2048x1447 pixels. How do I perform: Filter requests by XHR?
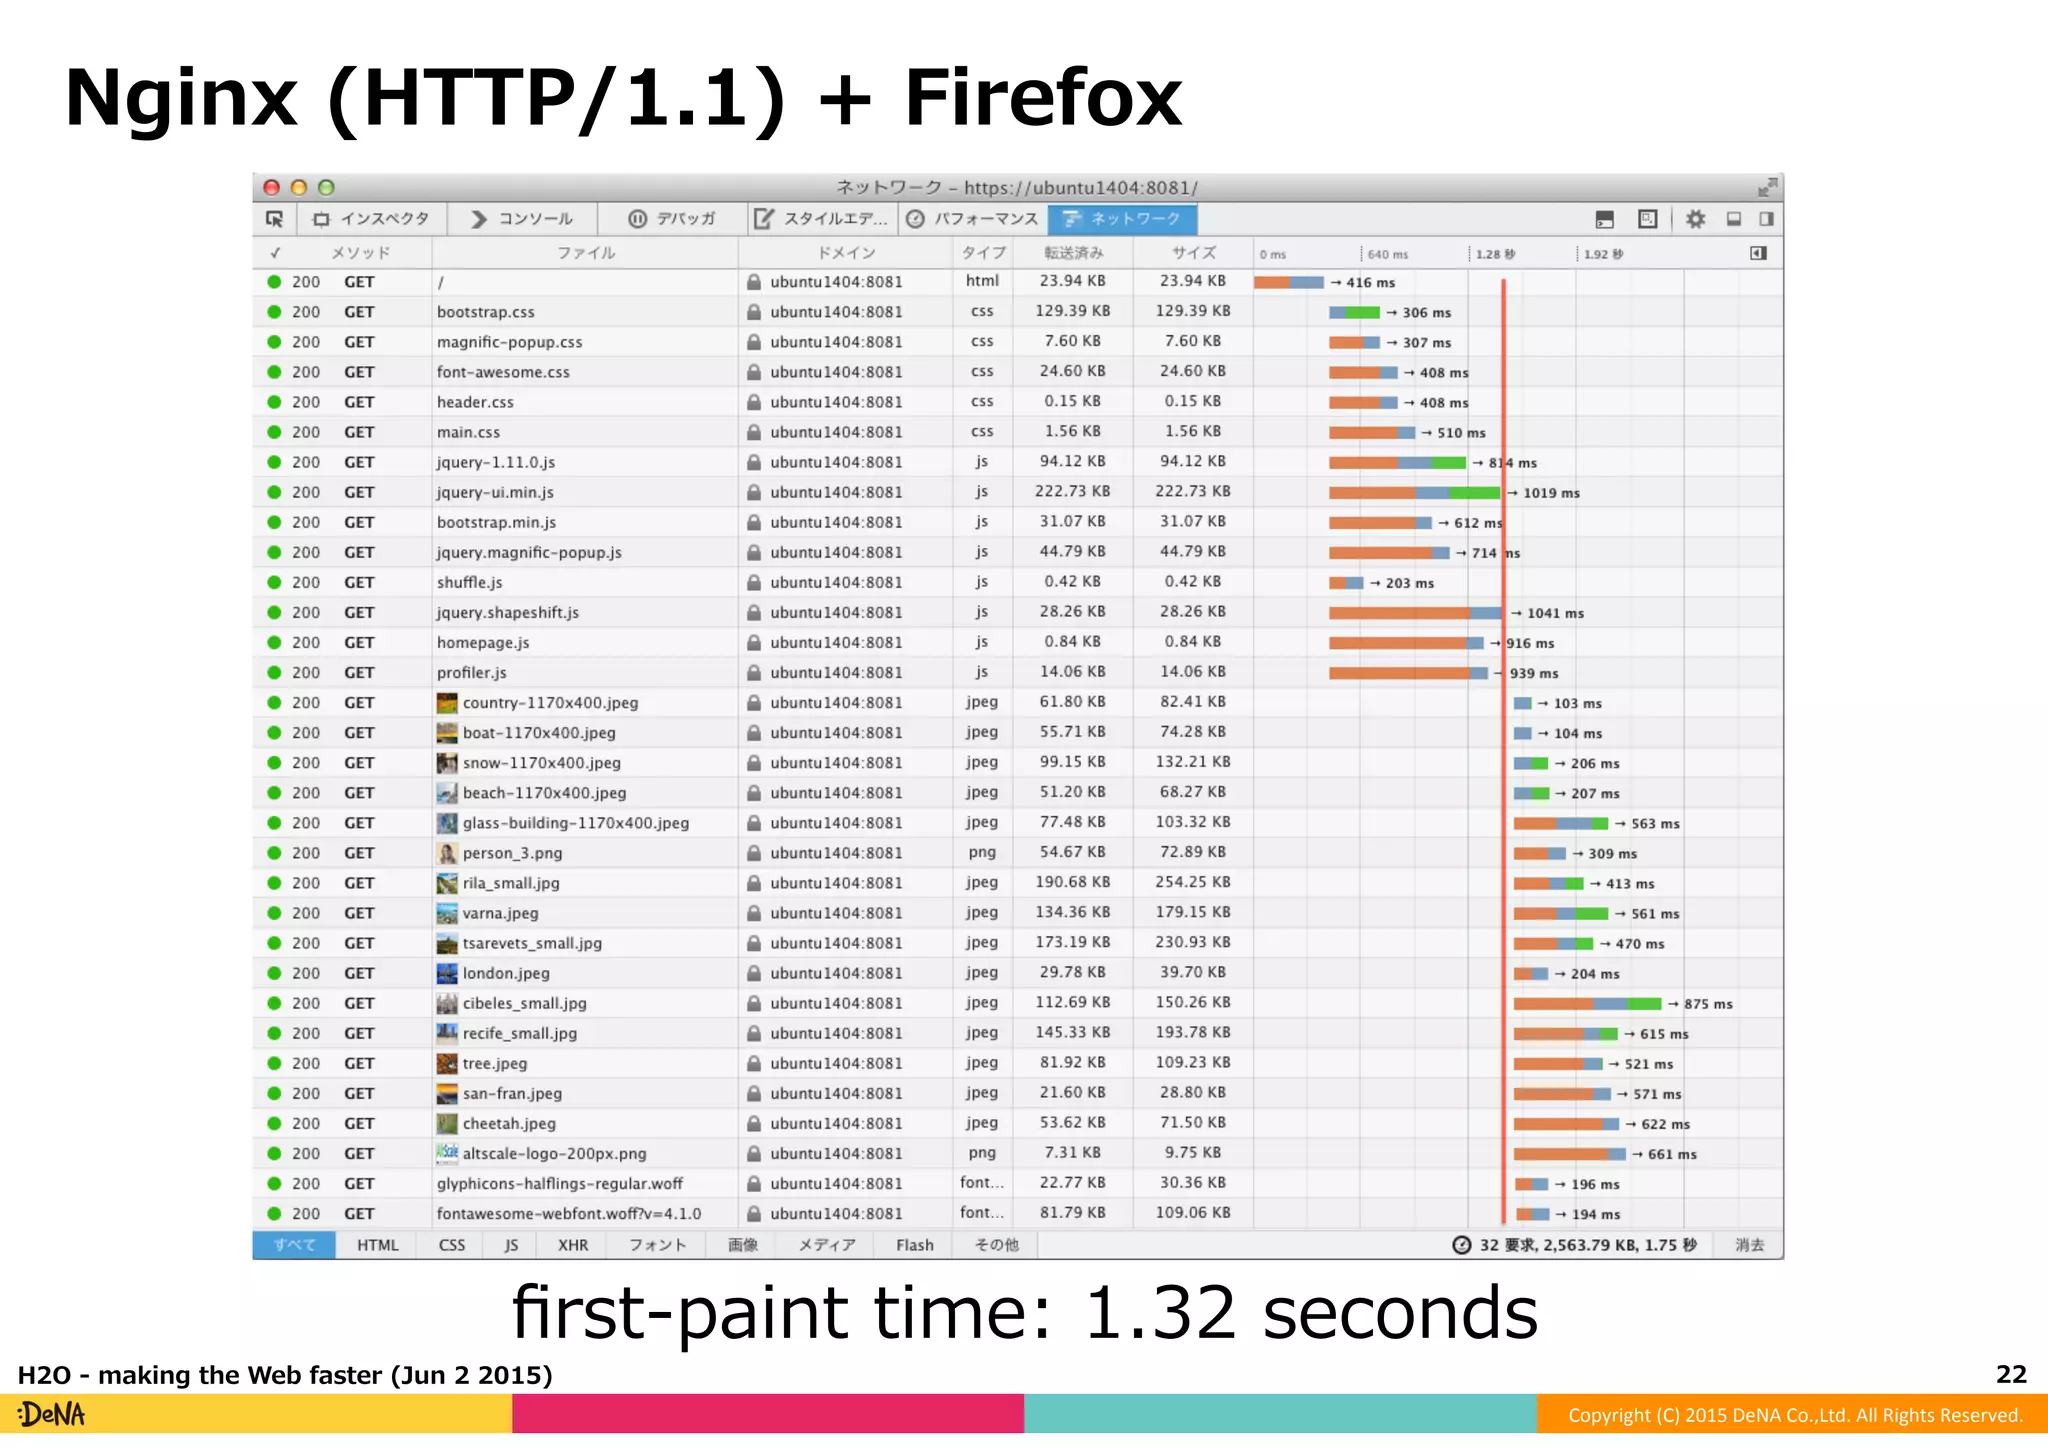[573, 1245]
